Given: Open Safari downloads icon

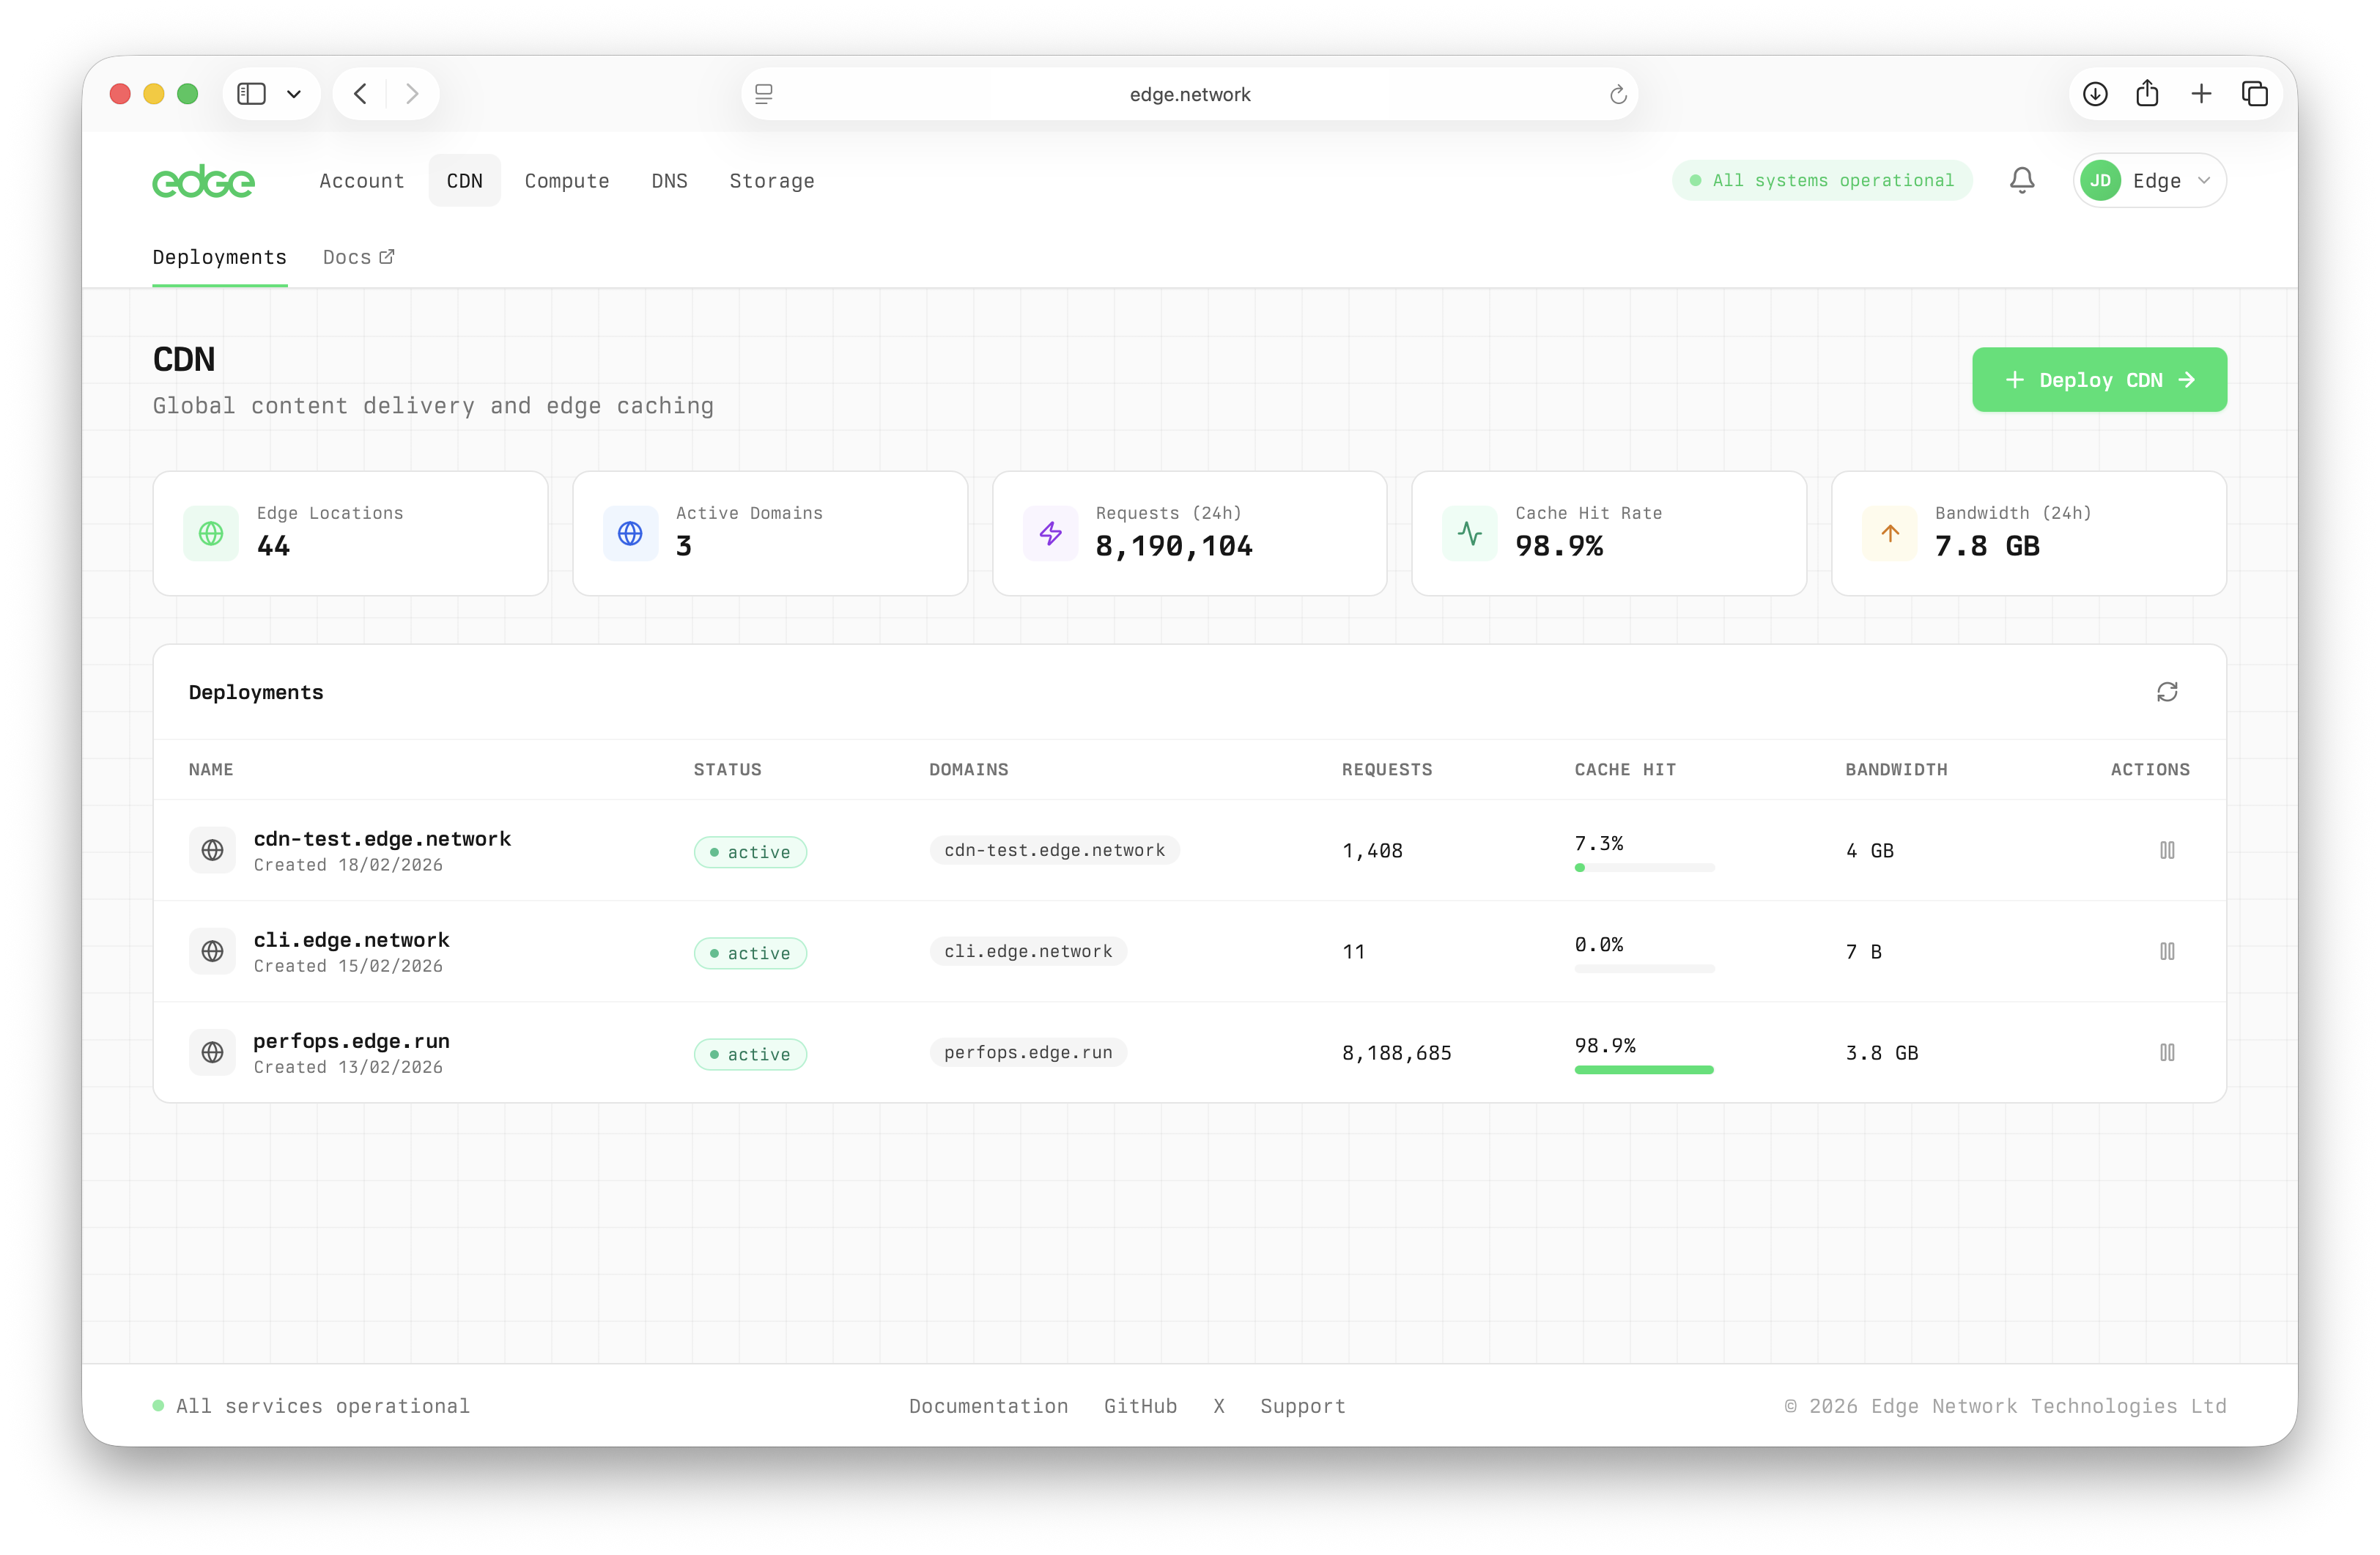Looking at the screenshot, I should (2096, 93).
